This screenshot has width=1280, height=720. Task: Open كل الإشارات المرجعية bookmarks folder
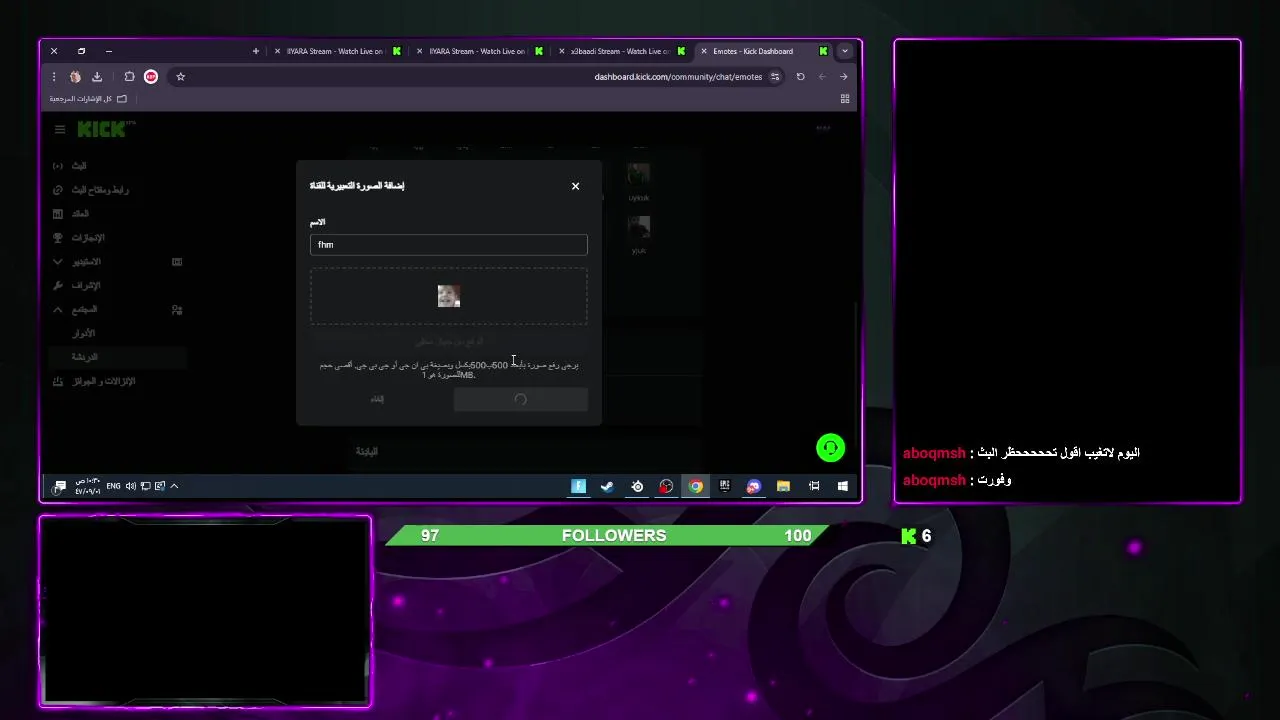point(88,99)
